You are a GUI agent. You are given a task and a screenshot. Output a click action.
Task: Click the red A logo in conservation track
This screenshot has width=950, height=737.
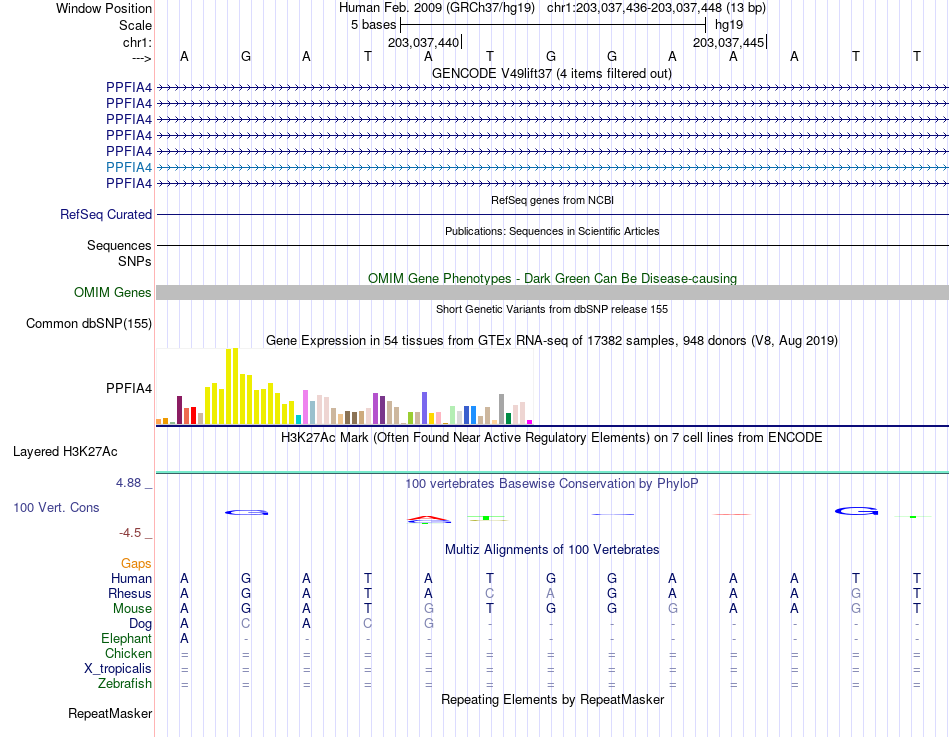click(428, 518)
